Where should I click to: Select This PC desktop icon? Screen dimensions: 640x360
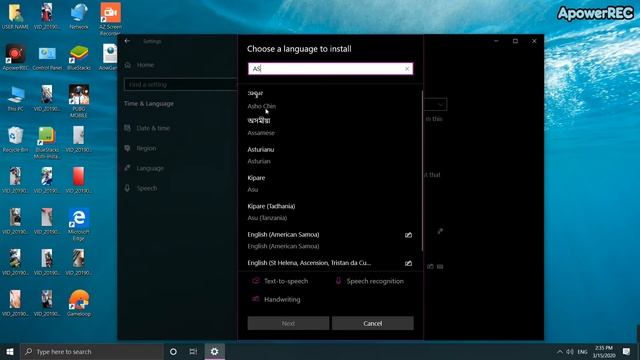(x=16, y=98)
